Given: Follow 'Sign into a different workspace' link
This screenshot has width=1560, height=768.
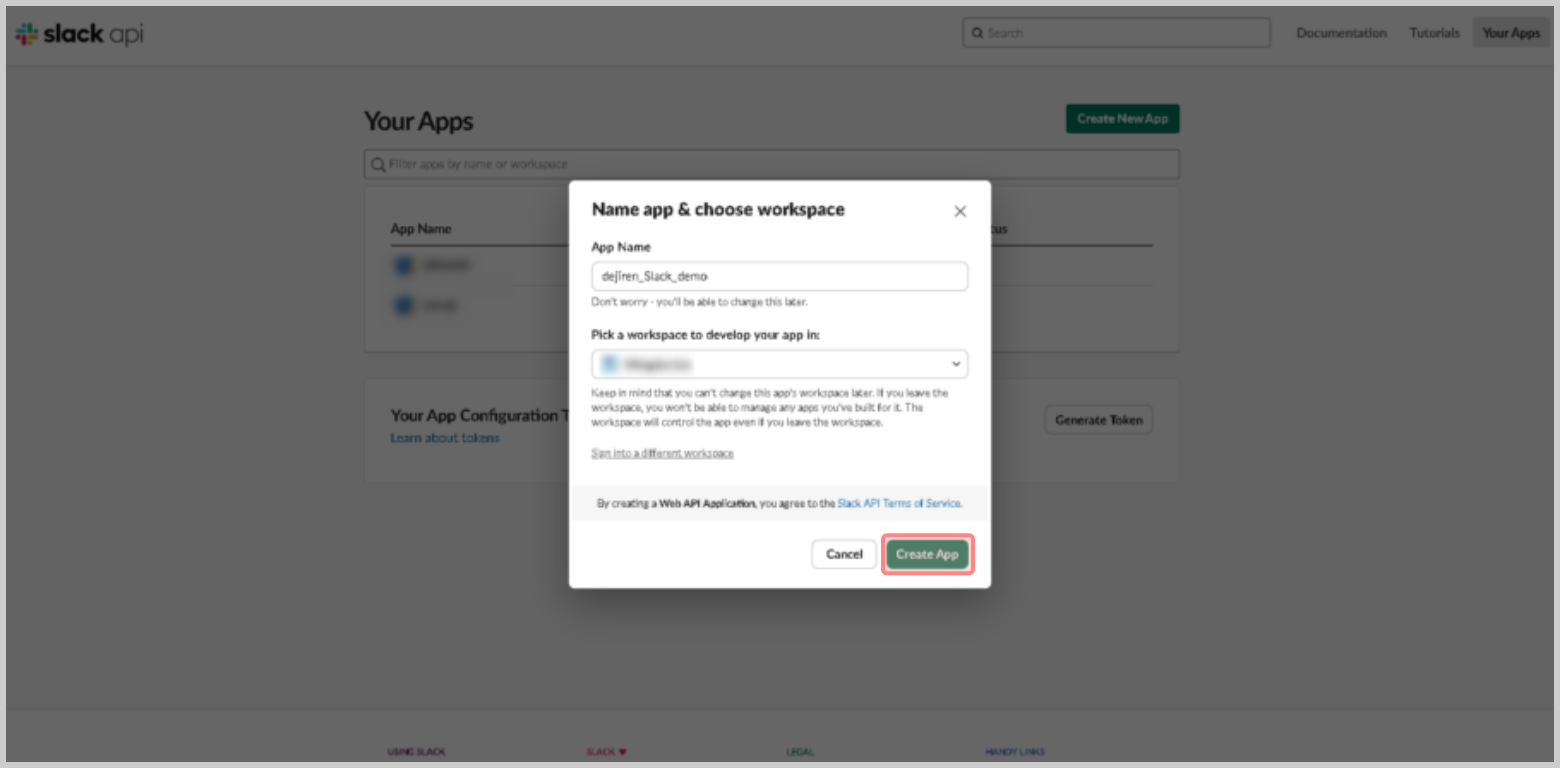Looking at the screenshot, I should tap(662, 453).
